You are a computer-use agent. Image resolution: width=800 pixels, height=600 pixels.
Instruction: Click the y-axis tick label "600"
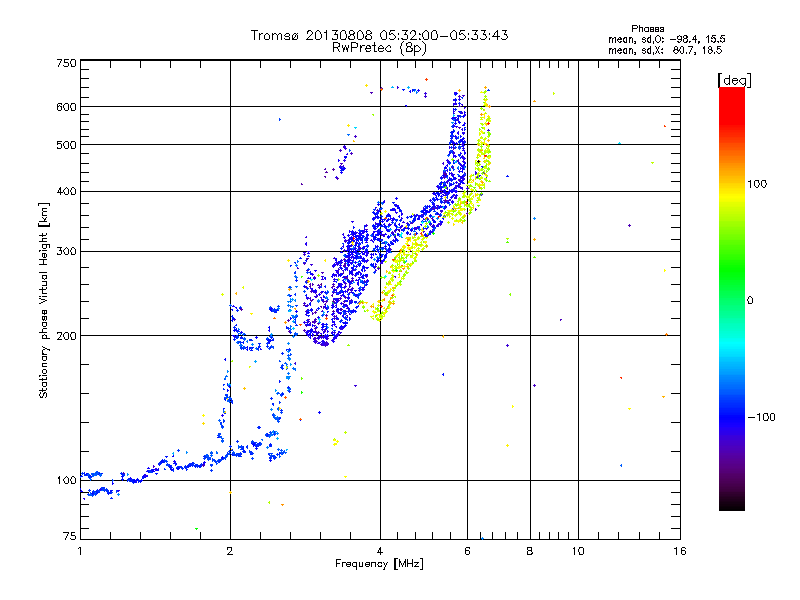coord(66,107)
